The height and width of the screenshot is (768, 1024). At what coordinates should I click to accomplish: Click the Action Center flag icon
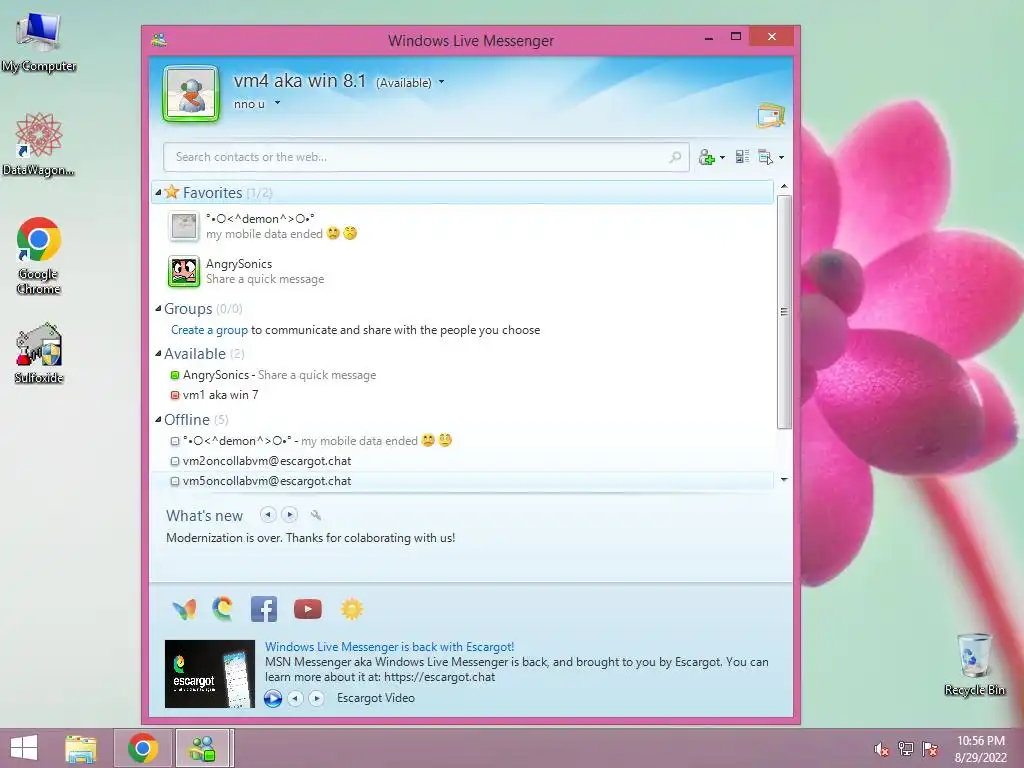(x=930, y=749)
